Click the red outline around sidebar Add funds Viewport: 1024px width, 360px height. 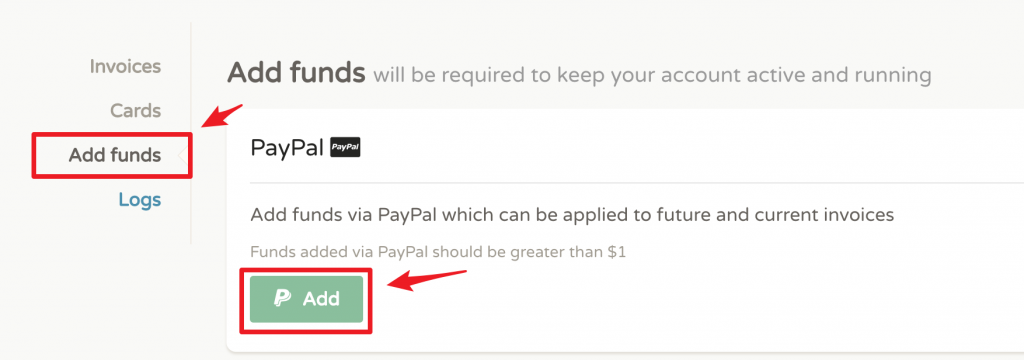112,133
